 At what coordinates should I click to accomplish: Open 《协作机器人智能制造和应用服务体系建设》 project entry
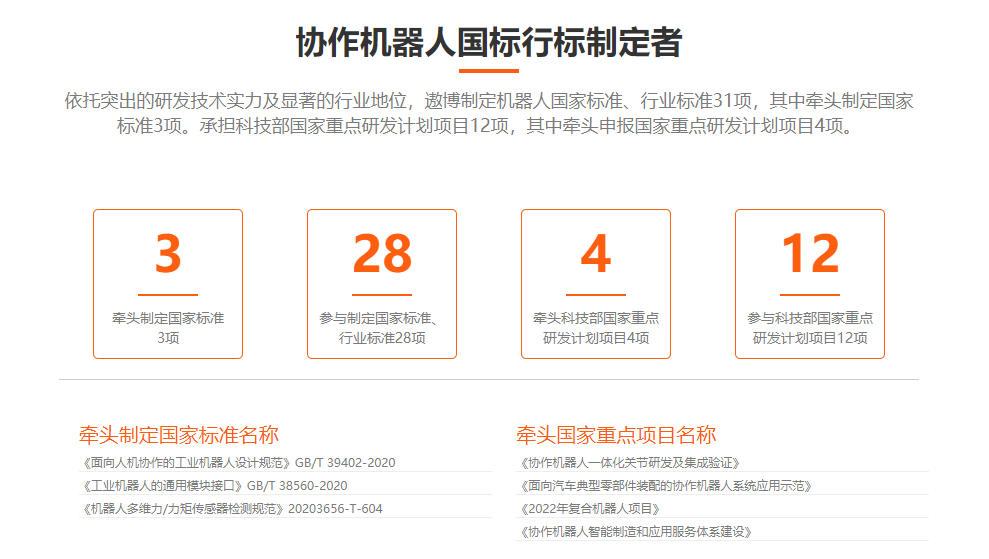(635, 532)
